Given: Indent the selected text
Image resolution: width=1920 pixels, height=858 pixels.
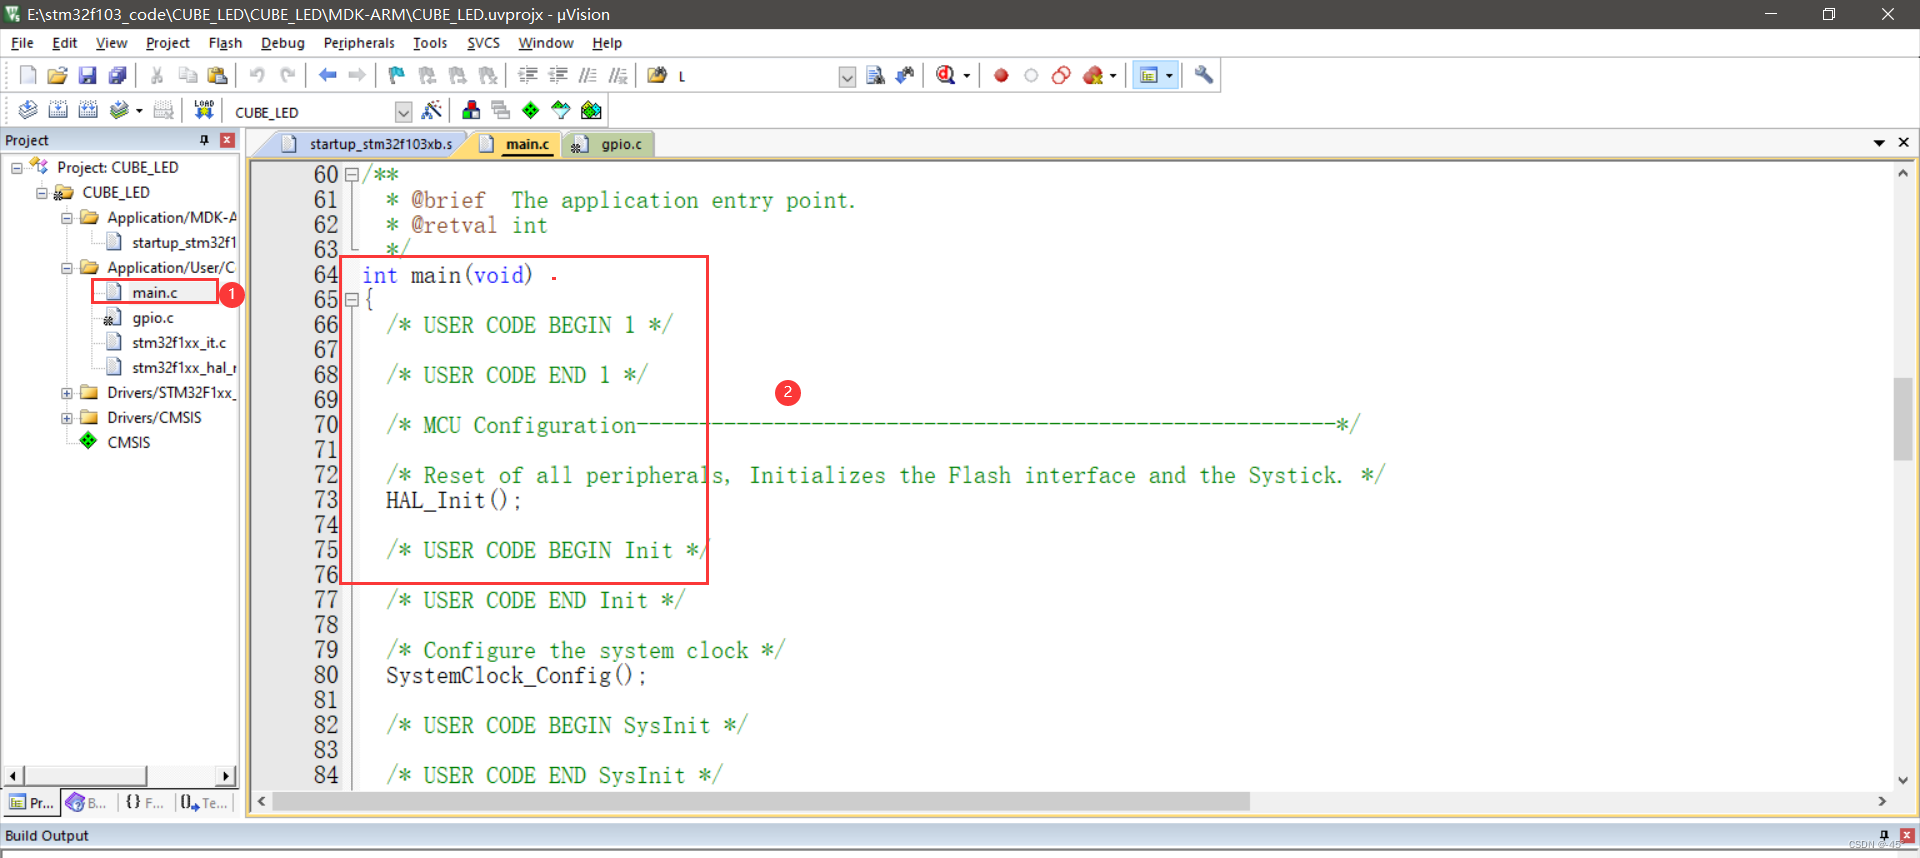Looking at the screenshot, I should coord(528,75).
